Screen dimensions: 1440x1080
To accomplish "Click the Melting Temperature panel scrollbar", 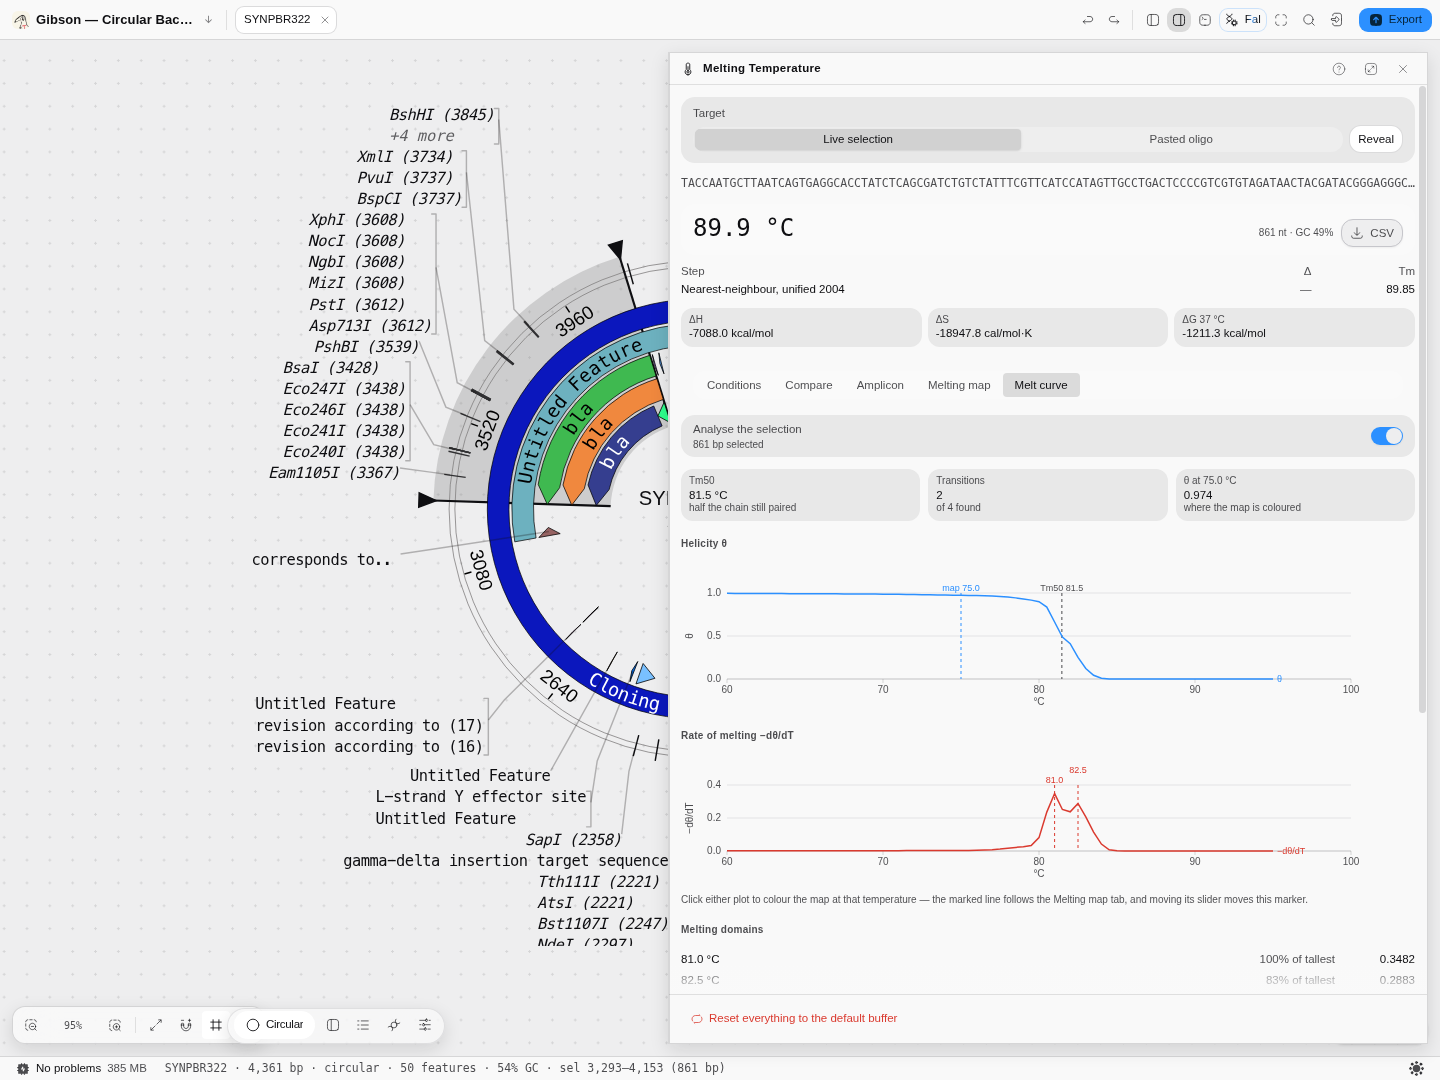I will [1422, 400].
